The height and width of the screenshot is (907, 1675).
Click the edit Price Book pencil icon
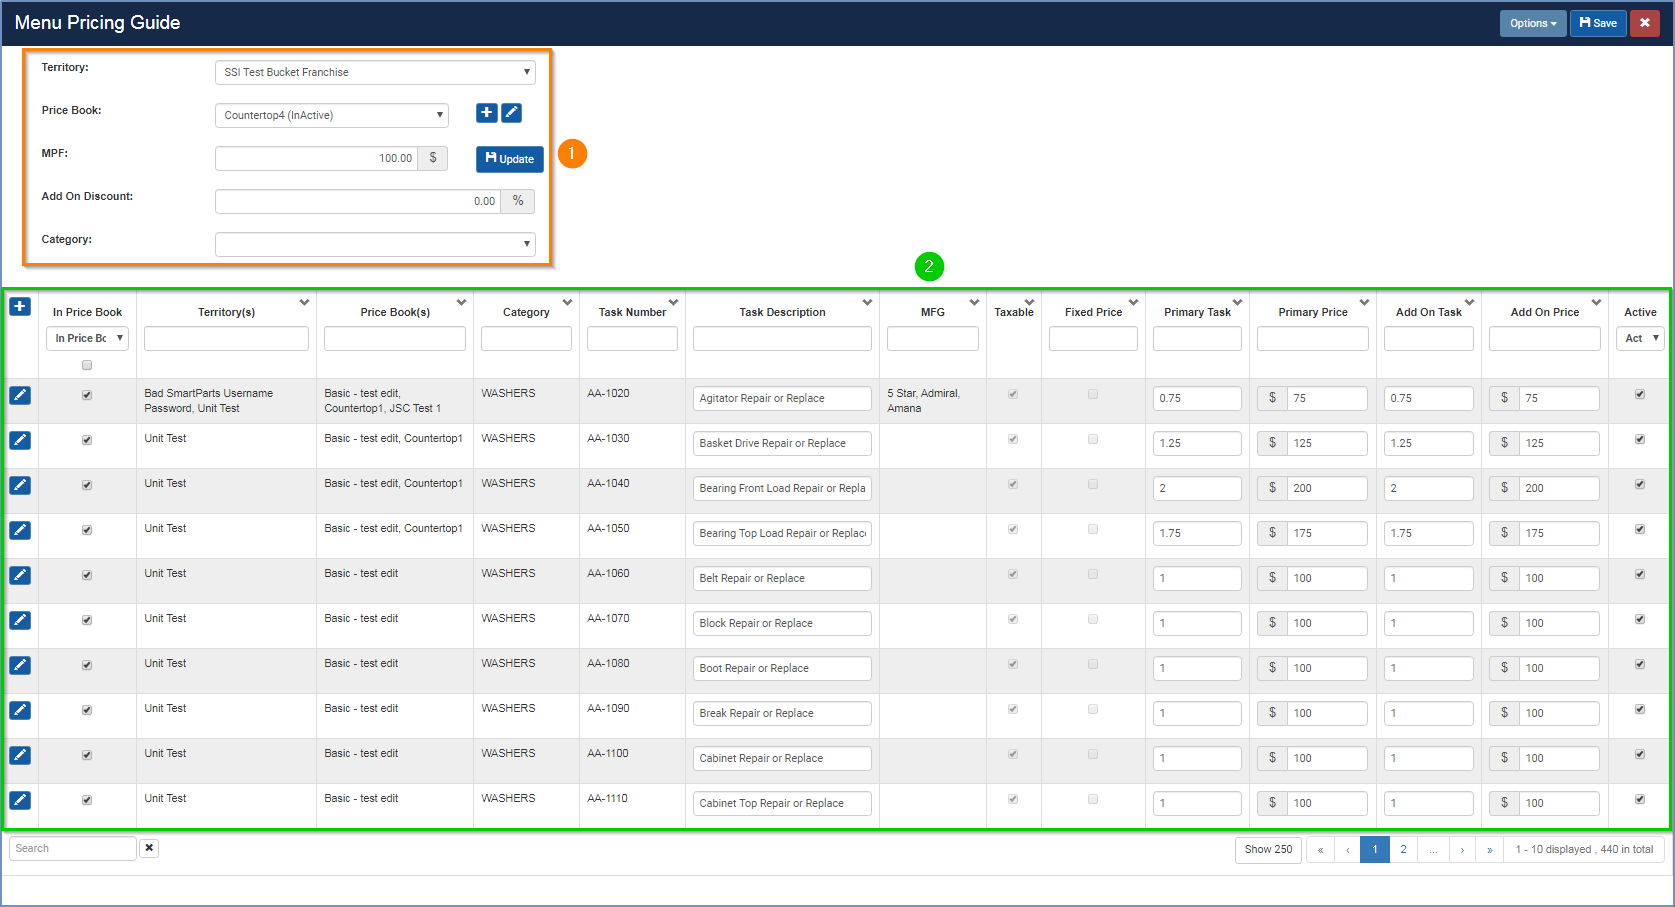pos(511,113)
